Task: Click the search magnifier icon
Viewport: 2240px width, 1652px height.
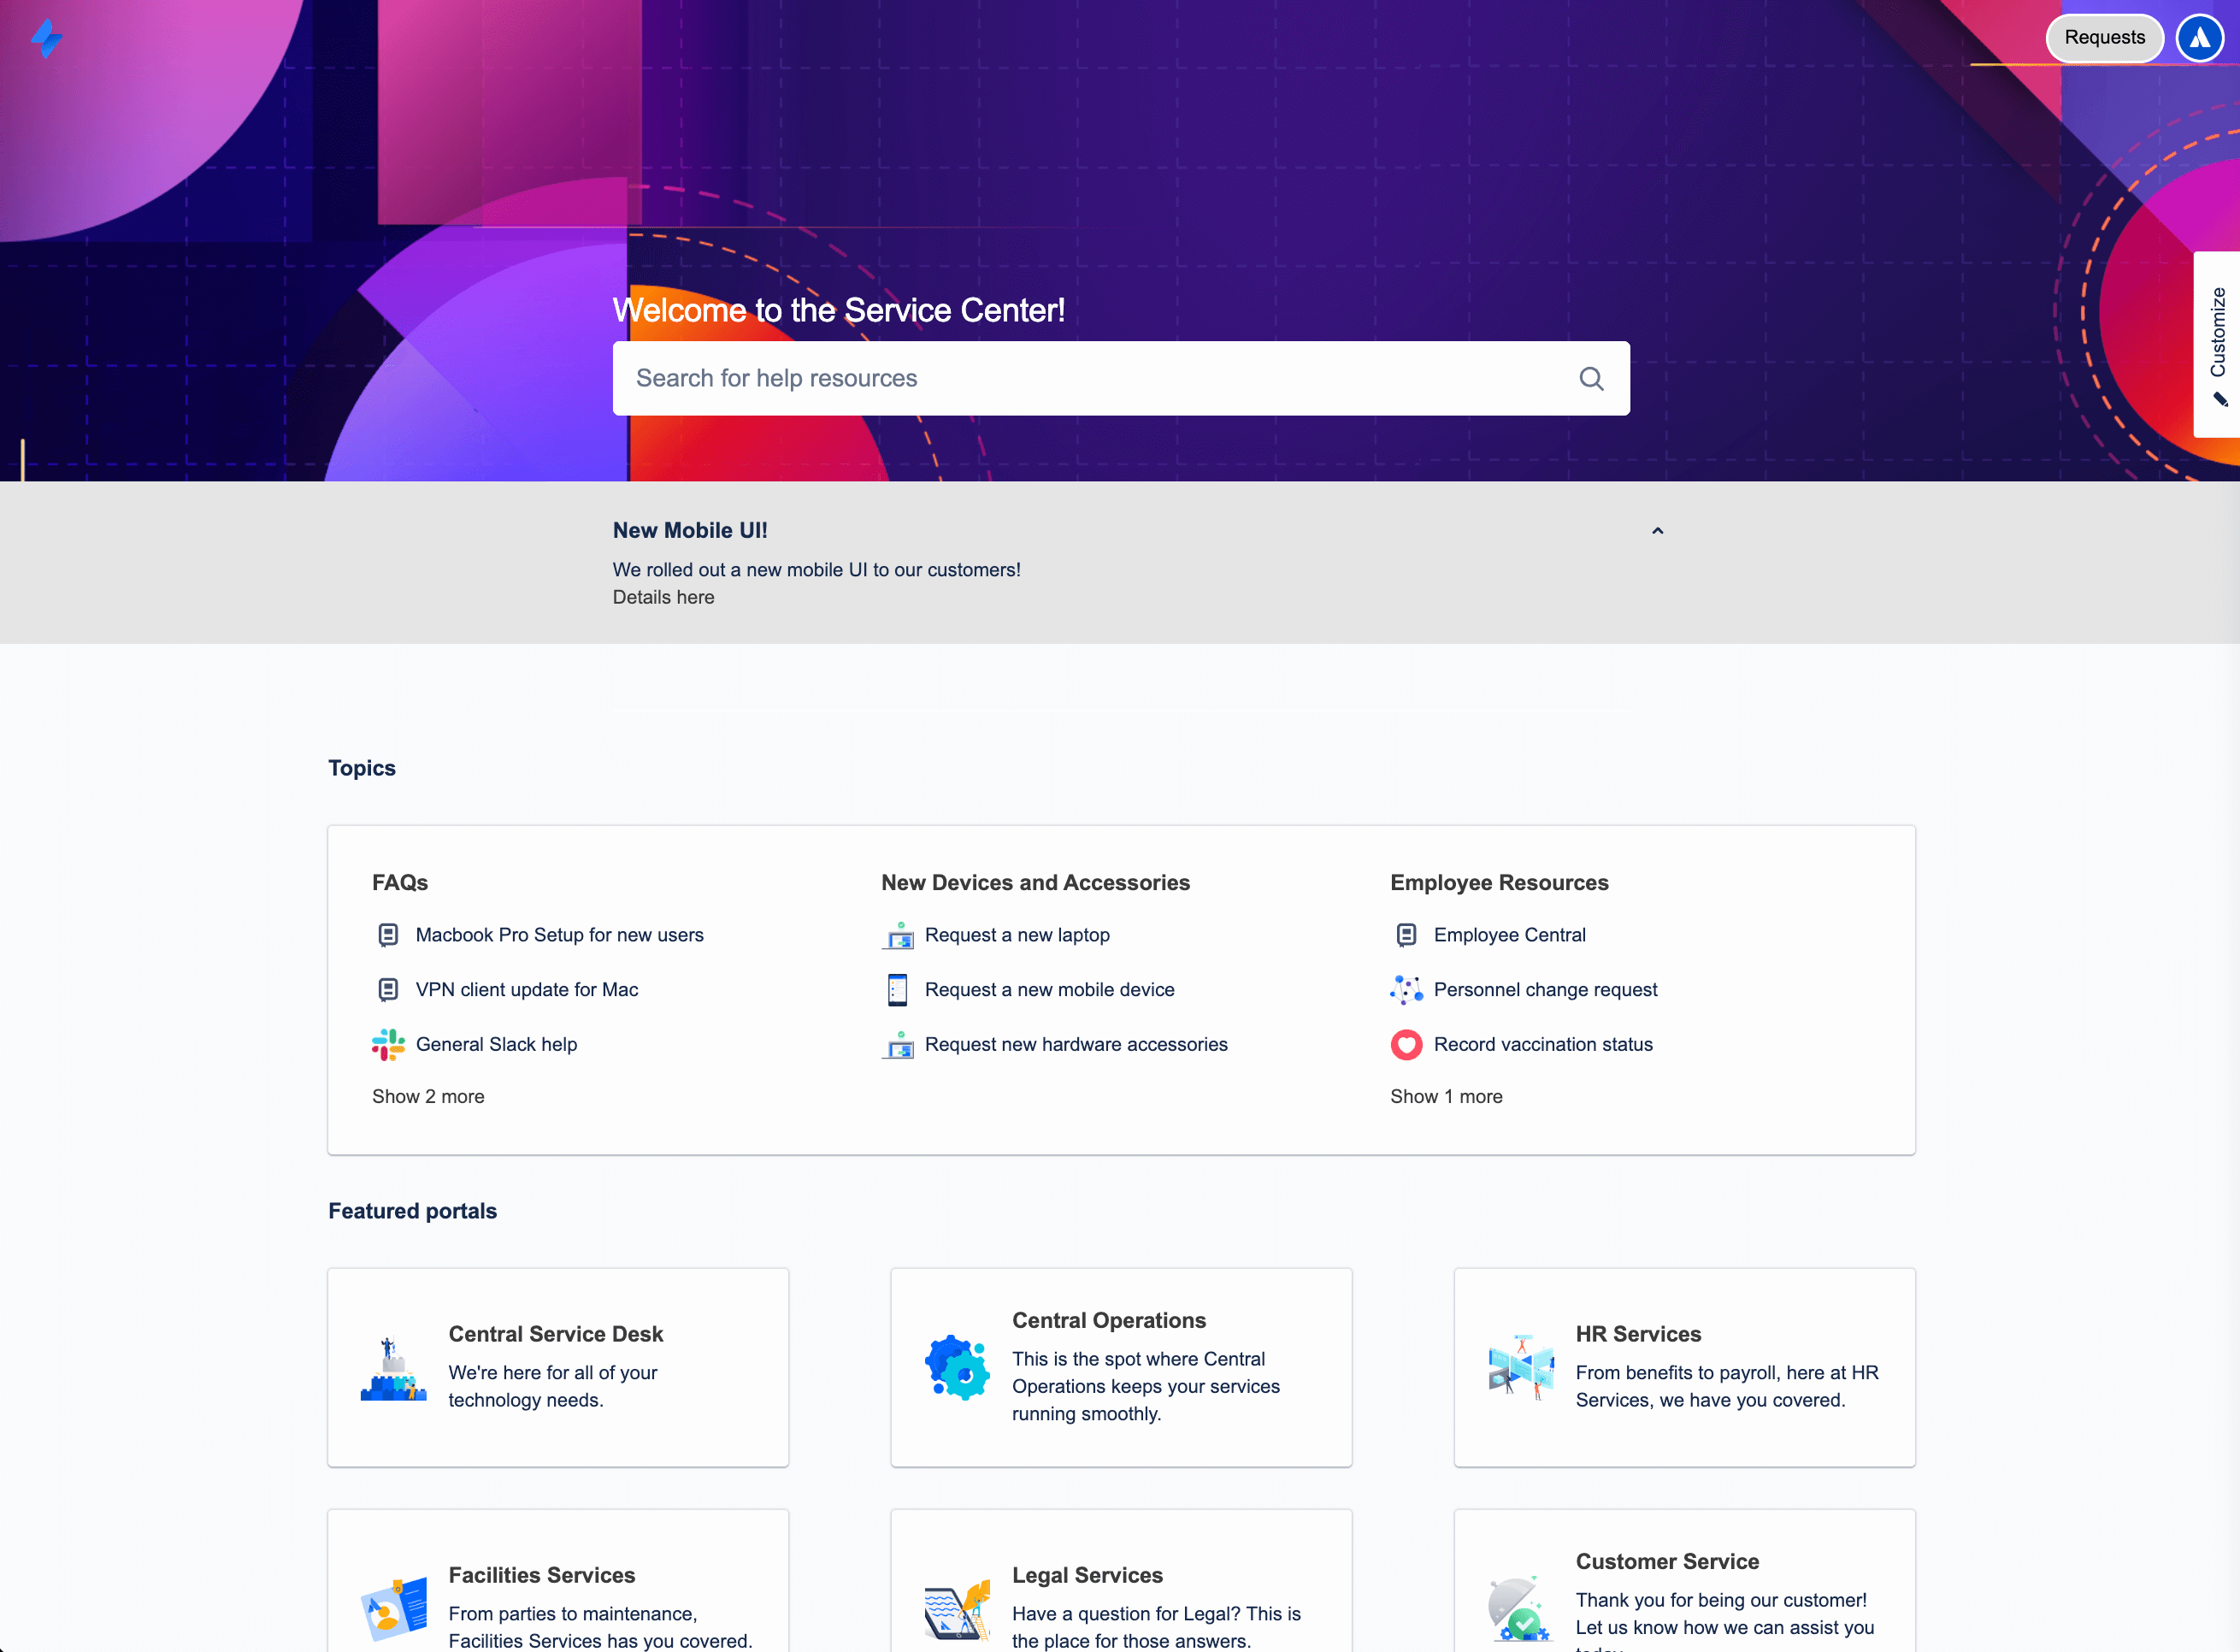Action: (x=1591, y=377)
